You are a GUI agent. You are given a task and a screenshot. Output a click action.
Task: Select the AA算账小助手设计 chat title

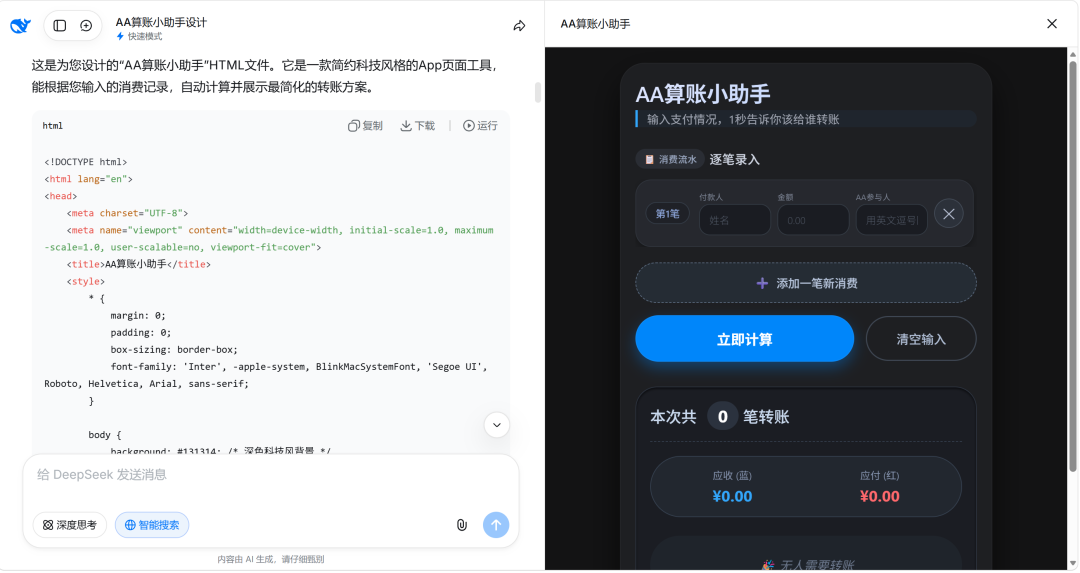tap(161, 22)
